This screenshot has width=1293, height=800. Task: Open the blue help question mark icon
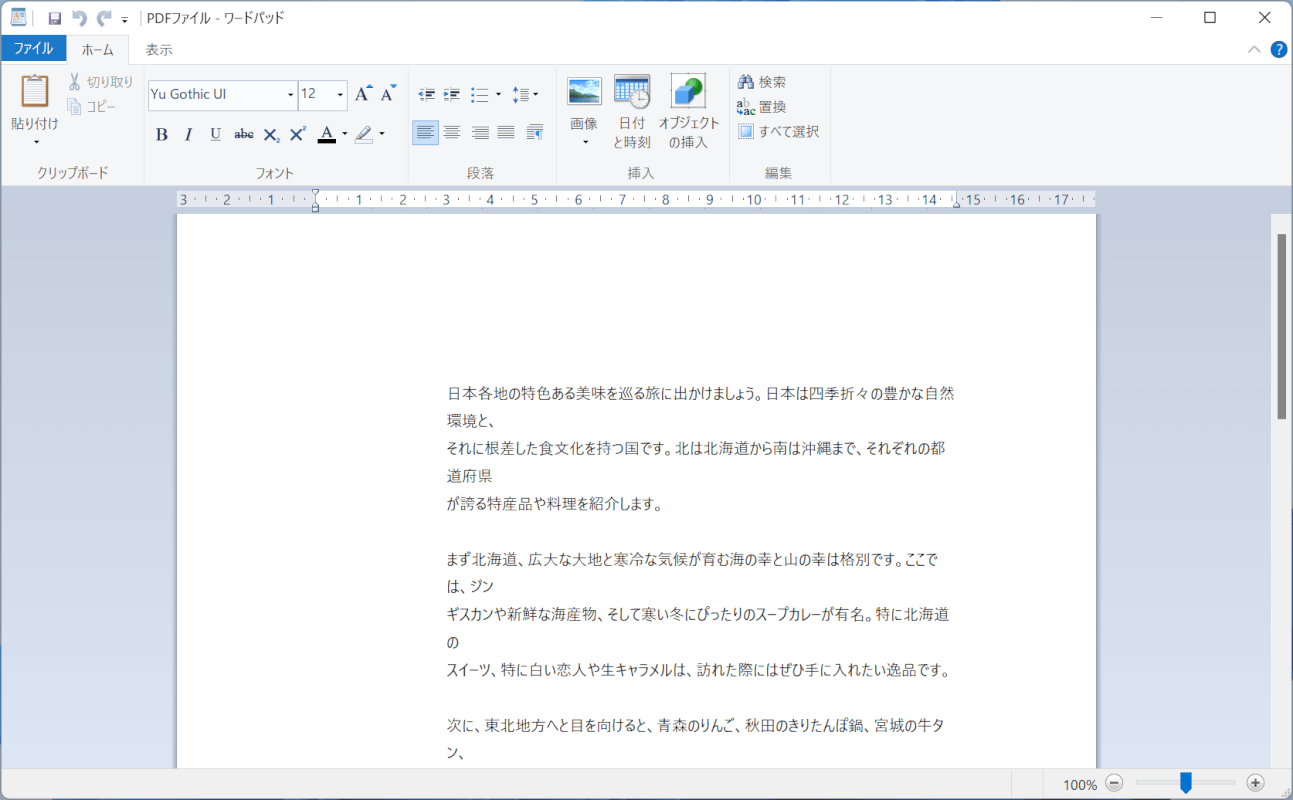[1279, 49]
